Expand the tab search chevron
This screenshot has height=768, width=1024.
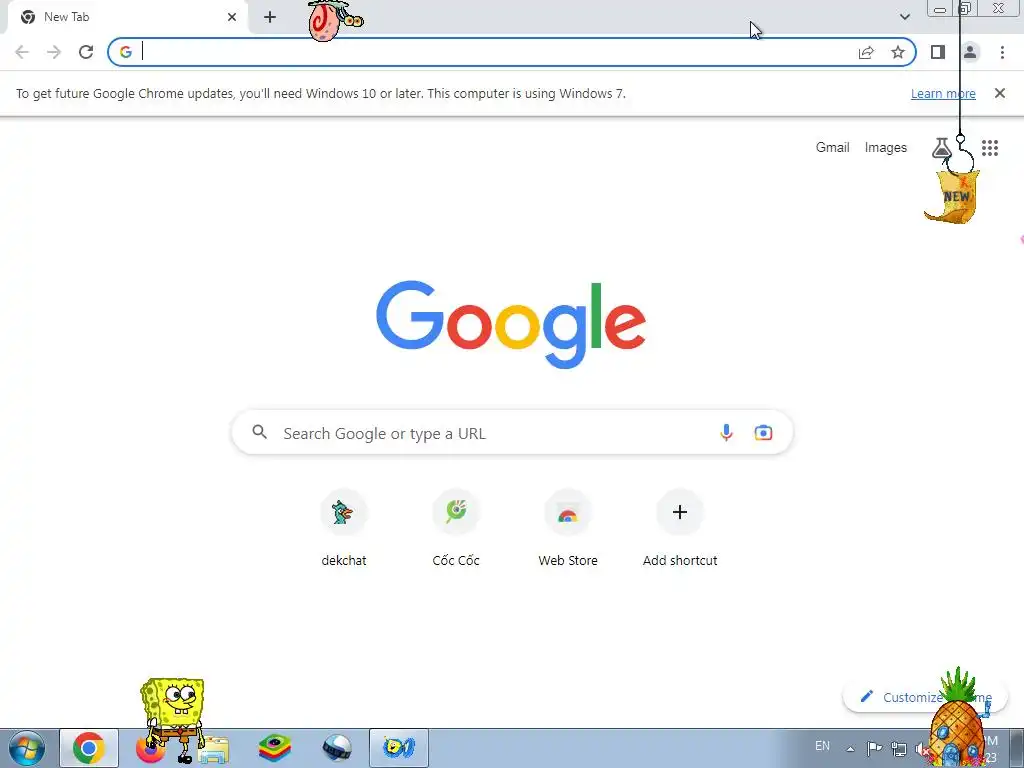coord(904,17)
